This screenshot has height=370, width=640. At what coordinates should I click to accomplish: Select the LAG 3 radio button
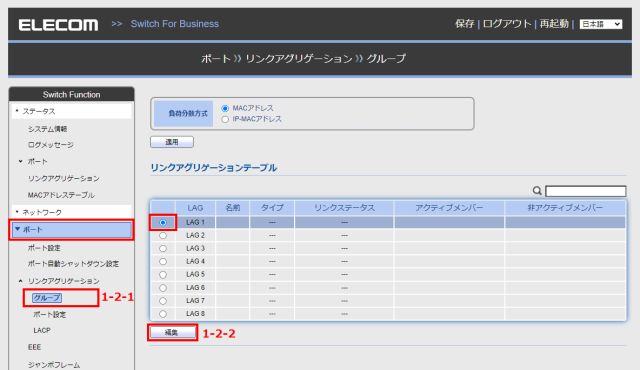[163, 248]
